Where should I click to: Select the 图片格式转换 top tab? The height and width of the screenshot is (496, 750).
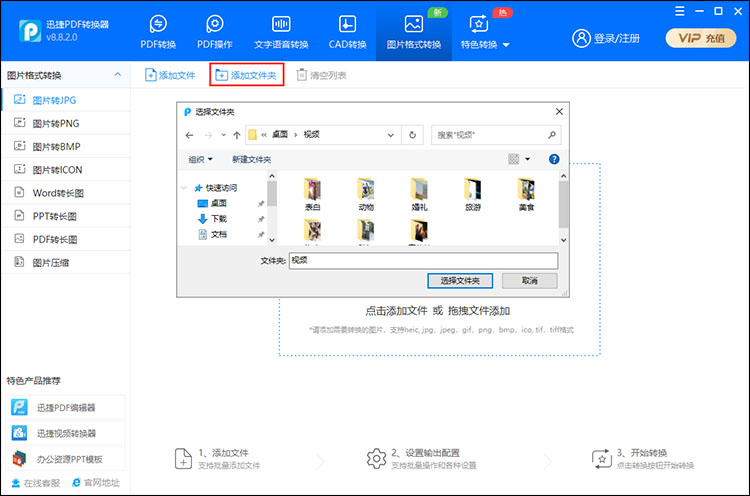coord(414,32)
